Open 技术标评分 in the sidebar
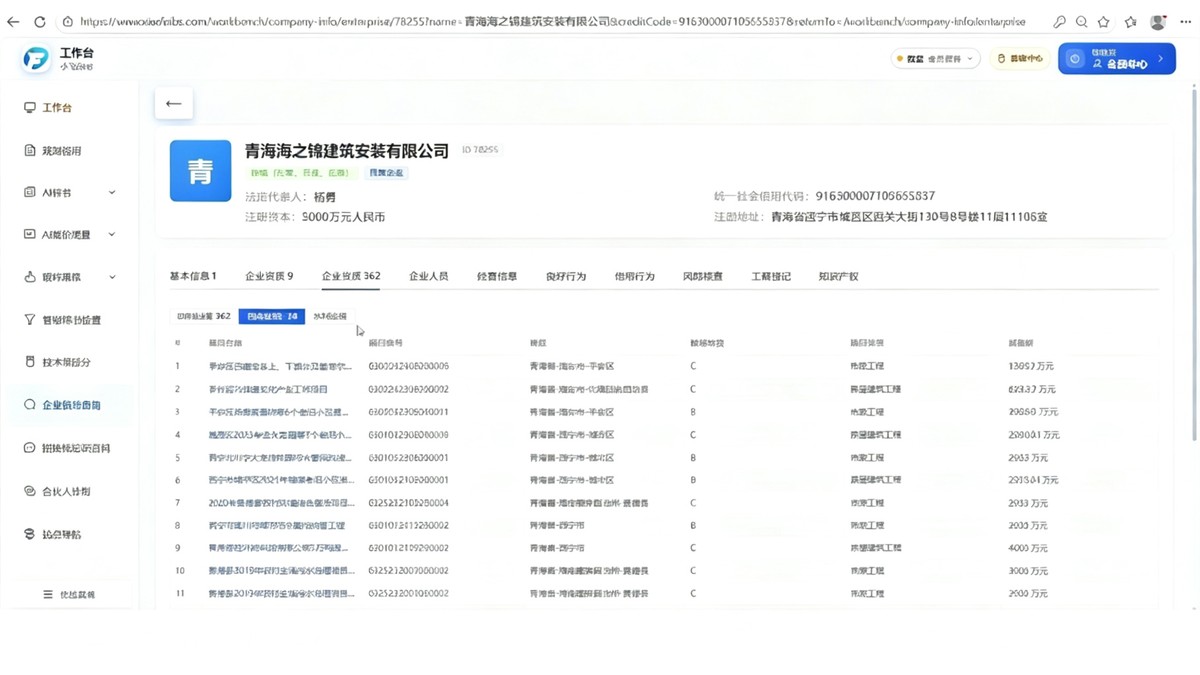The width and height of the screenshot is (1200, 675). coord(66,362)
